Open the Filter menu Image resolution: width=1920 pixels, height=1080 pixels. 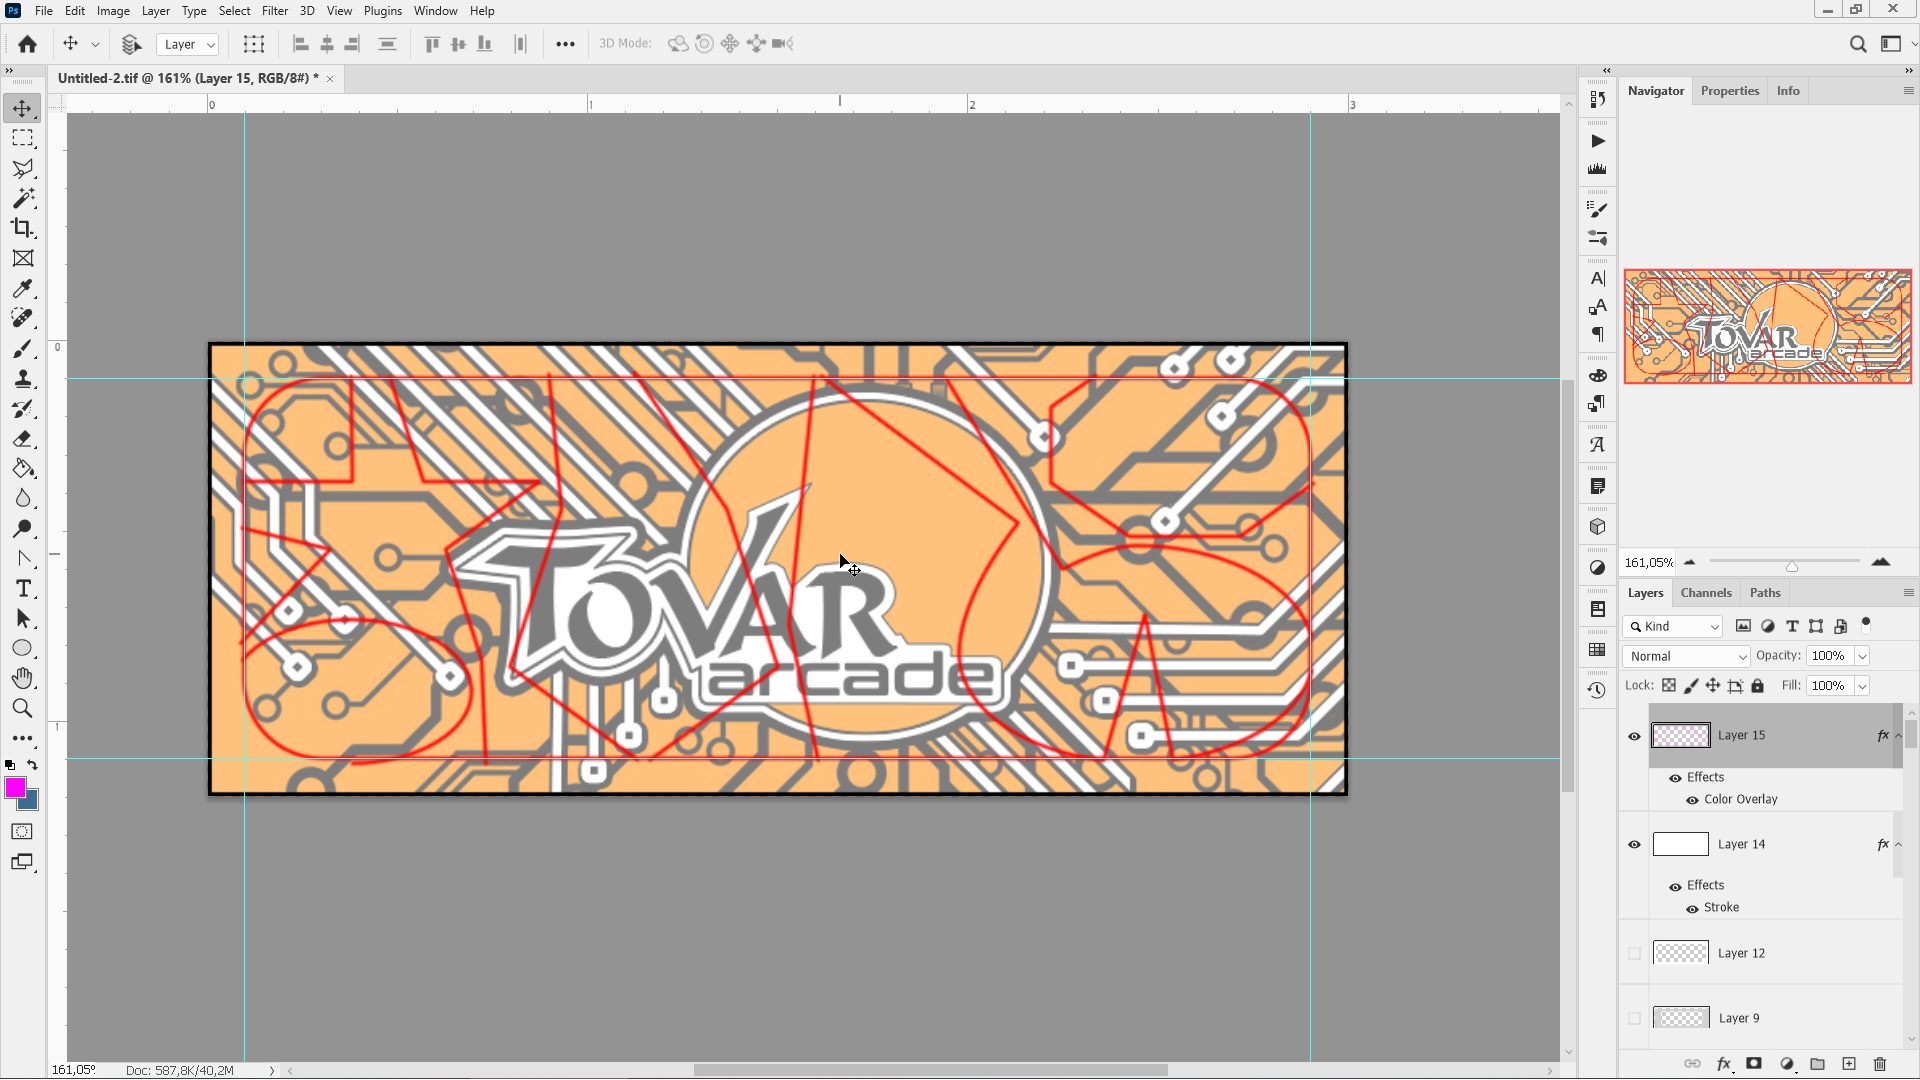[x=274, y=10]
